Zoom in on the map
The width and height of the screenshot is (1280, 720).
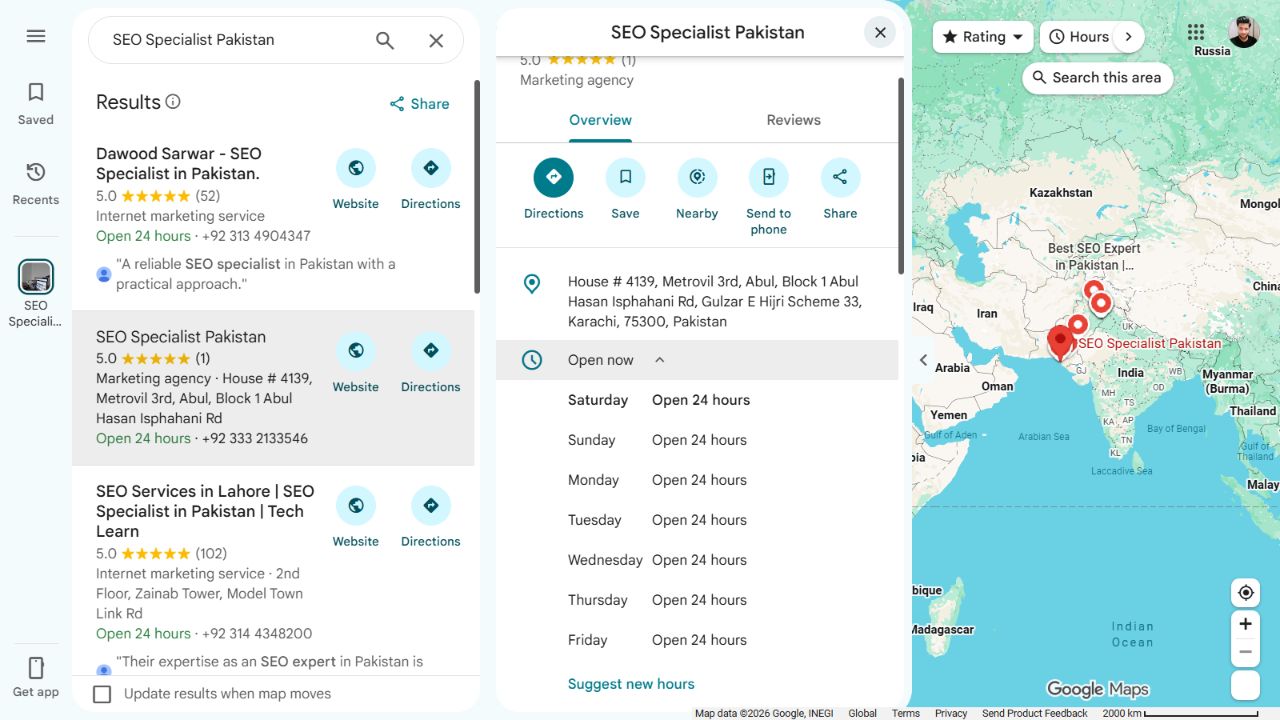(1245, 624)
